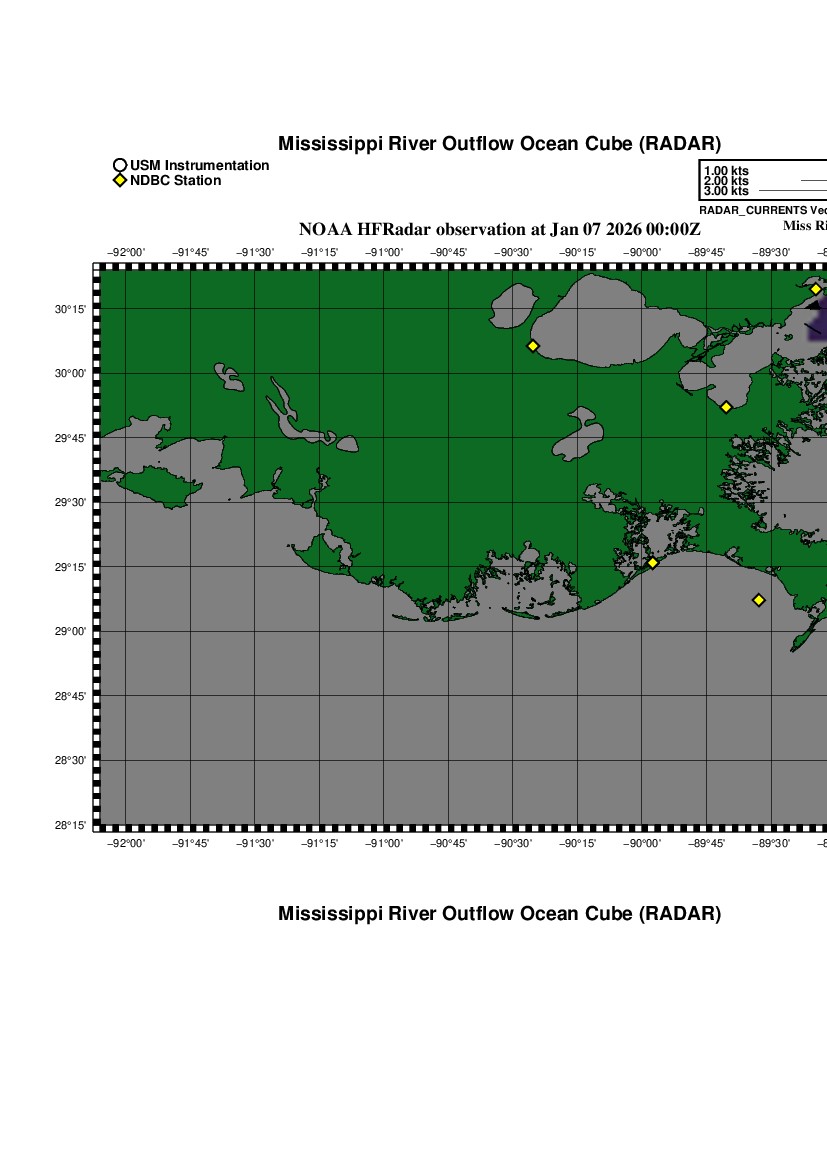The width and height of the screenshot is (827, 1170).
Task: Click the "USM Instrumentation" legend text
Action: [199, 166]
